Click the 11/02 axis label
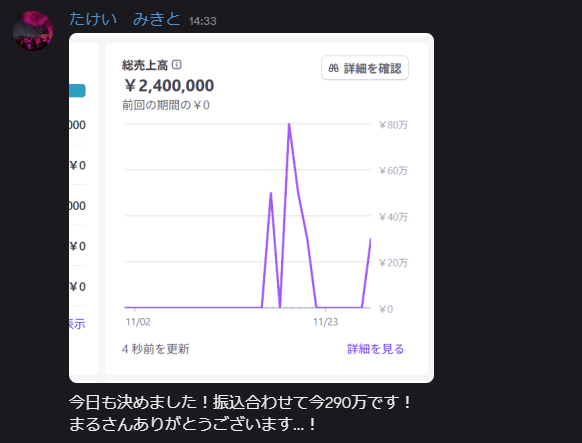 click(x=138, y=322)
